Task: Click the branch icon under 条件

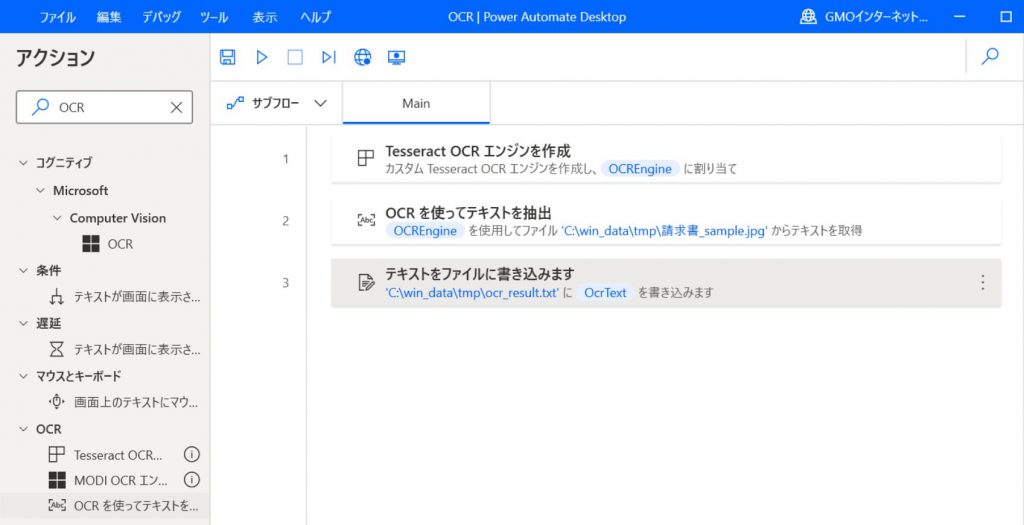Action: pos(57,298)
